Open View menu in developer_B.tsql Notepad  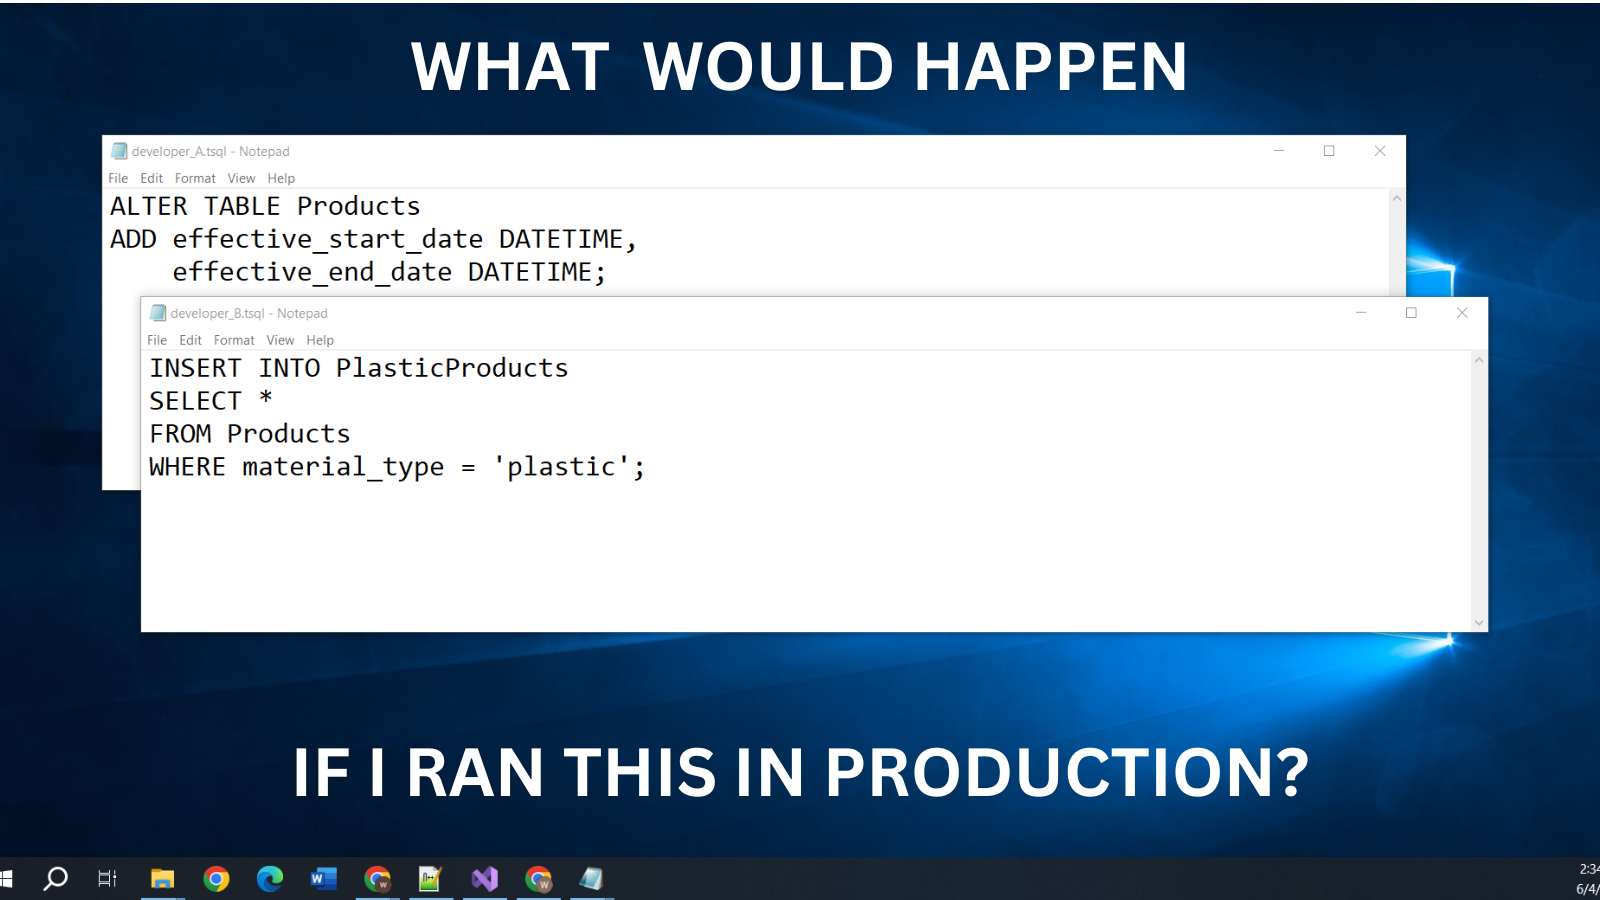(x=280, y=340)
